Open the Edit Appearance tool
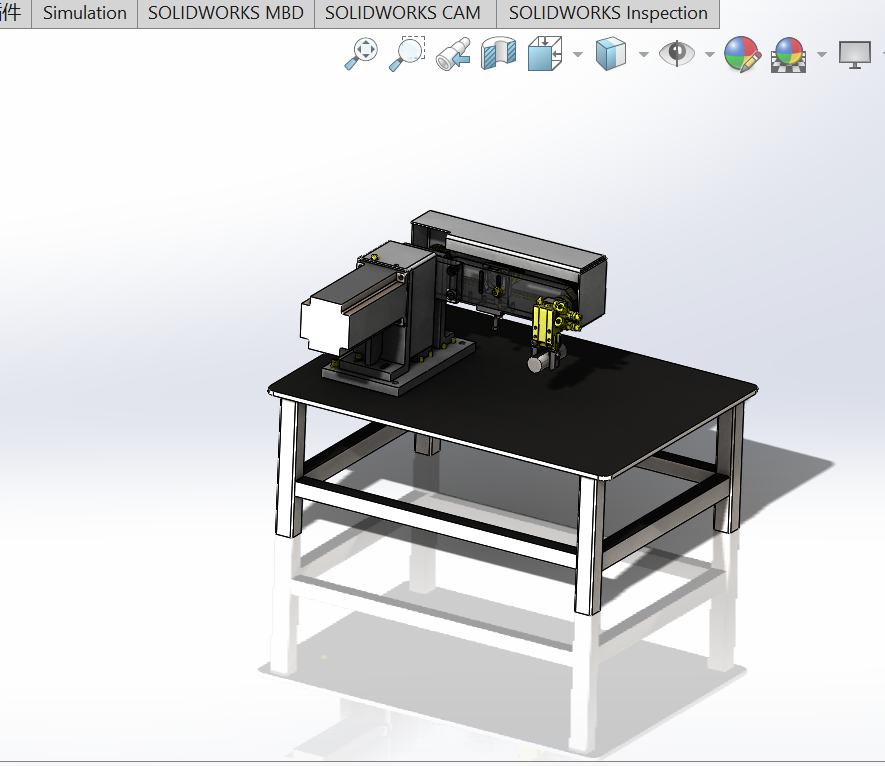This screenshot has width=885, height=766. 743,54
